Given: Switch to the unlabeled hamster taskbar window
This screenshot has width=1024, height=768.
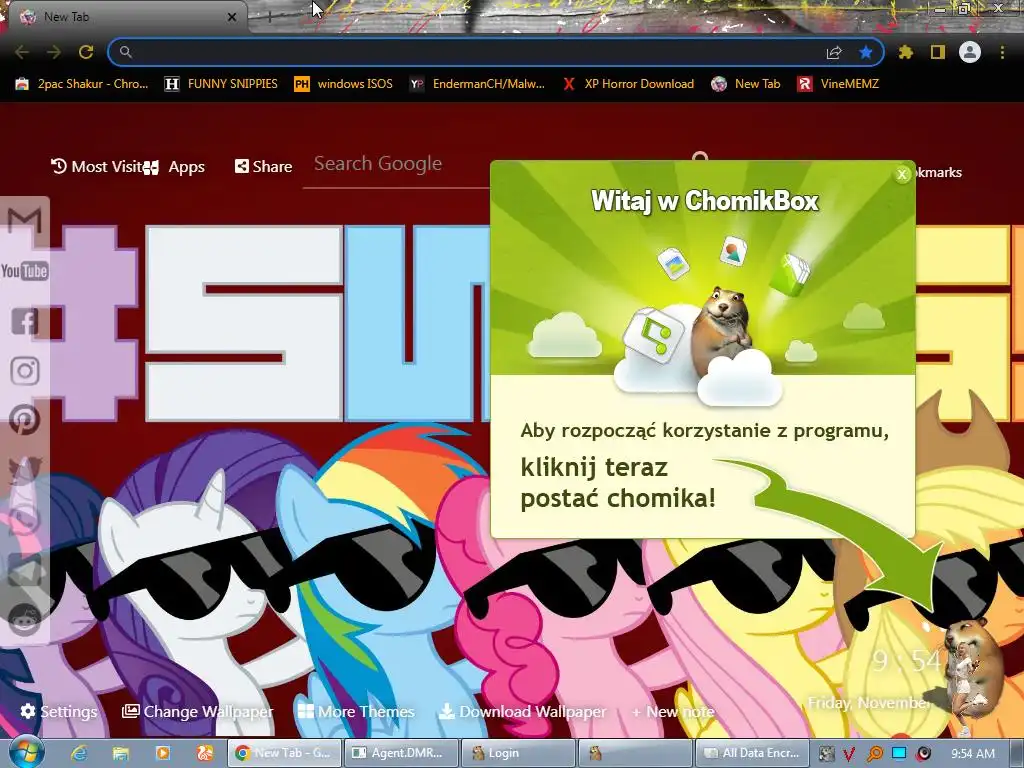Looking at the screenshot, I should pyautogui.click(x=635, y=753).
